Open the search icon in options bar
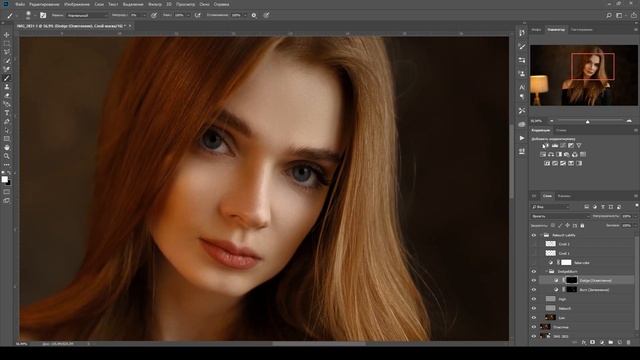This screenshot has height=360, width=640. point(609,16)
